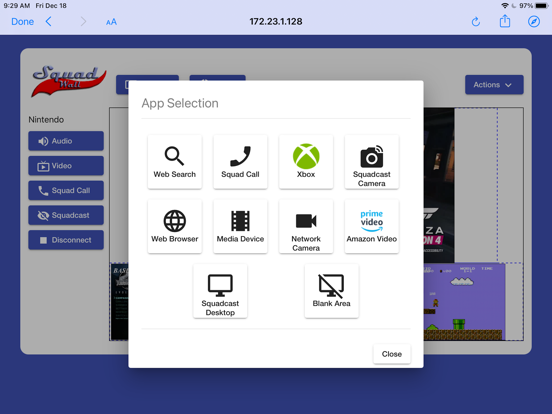Toggle the Squadcast sidebar button
The height and width of the screenshot is (414, 552).
[66, 215]
